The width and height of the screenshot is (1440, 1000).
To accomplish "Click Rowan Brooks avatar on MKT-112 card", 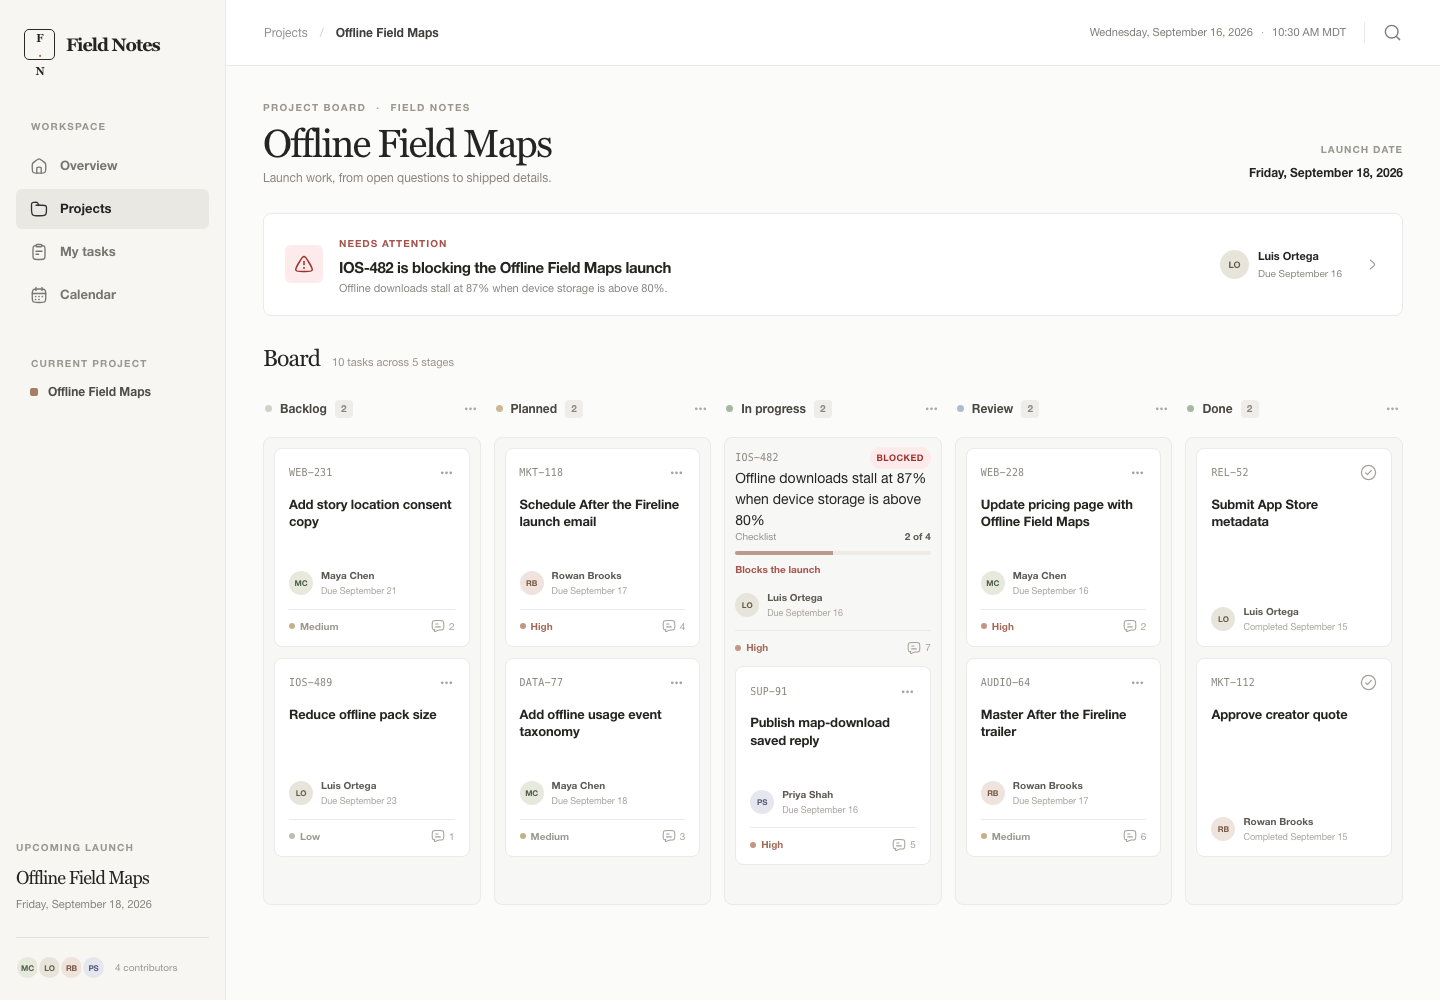I will 1223,829.
